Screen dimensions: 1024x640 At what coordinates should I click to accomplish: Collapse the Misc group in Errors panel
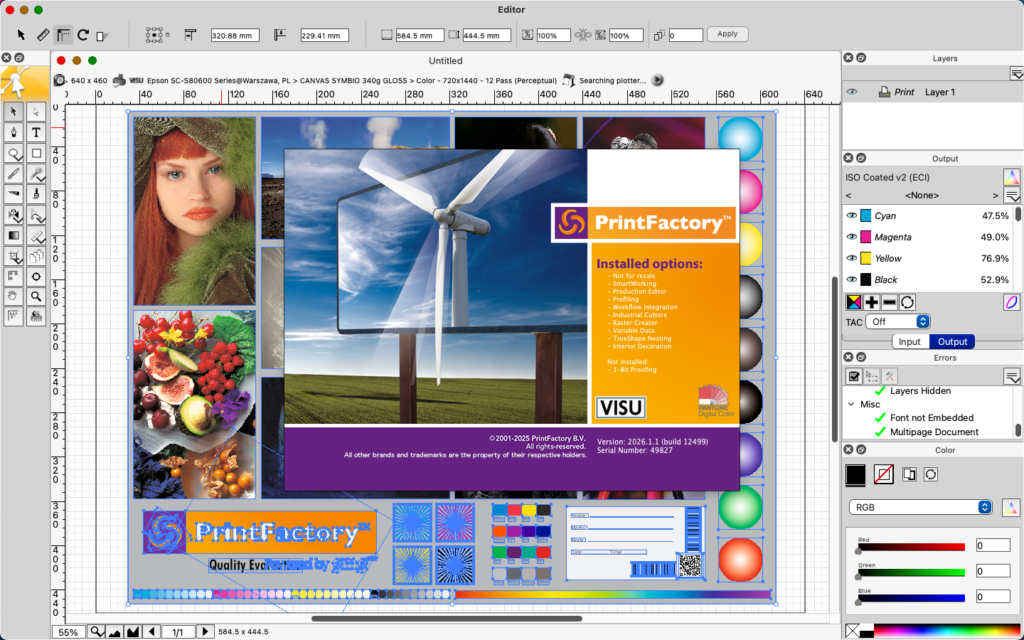coord(851,404)
